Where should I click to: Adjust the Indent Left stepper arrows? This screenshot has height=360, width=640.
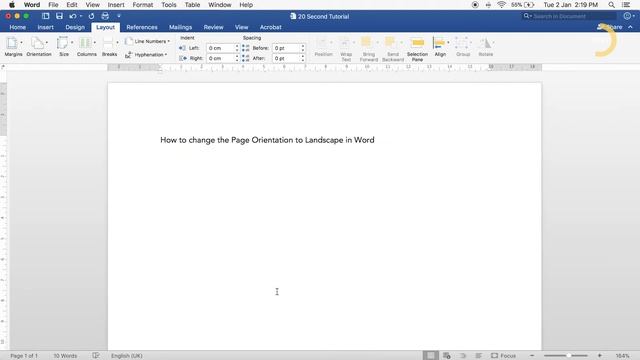click(x=237, y=48)
